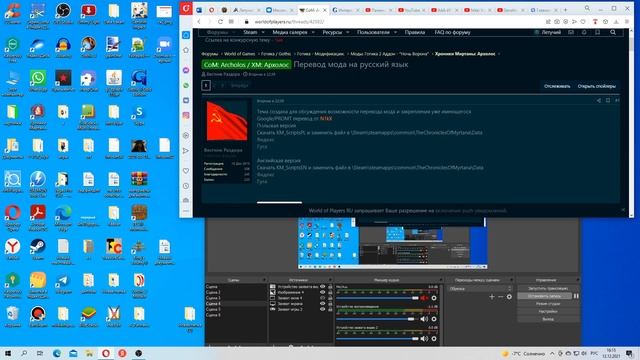The height and width of the screenshot is (360, 640).
Task: Show hidden system tray icons
Action: (x=552, y=353)
